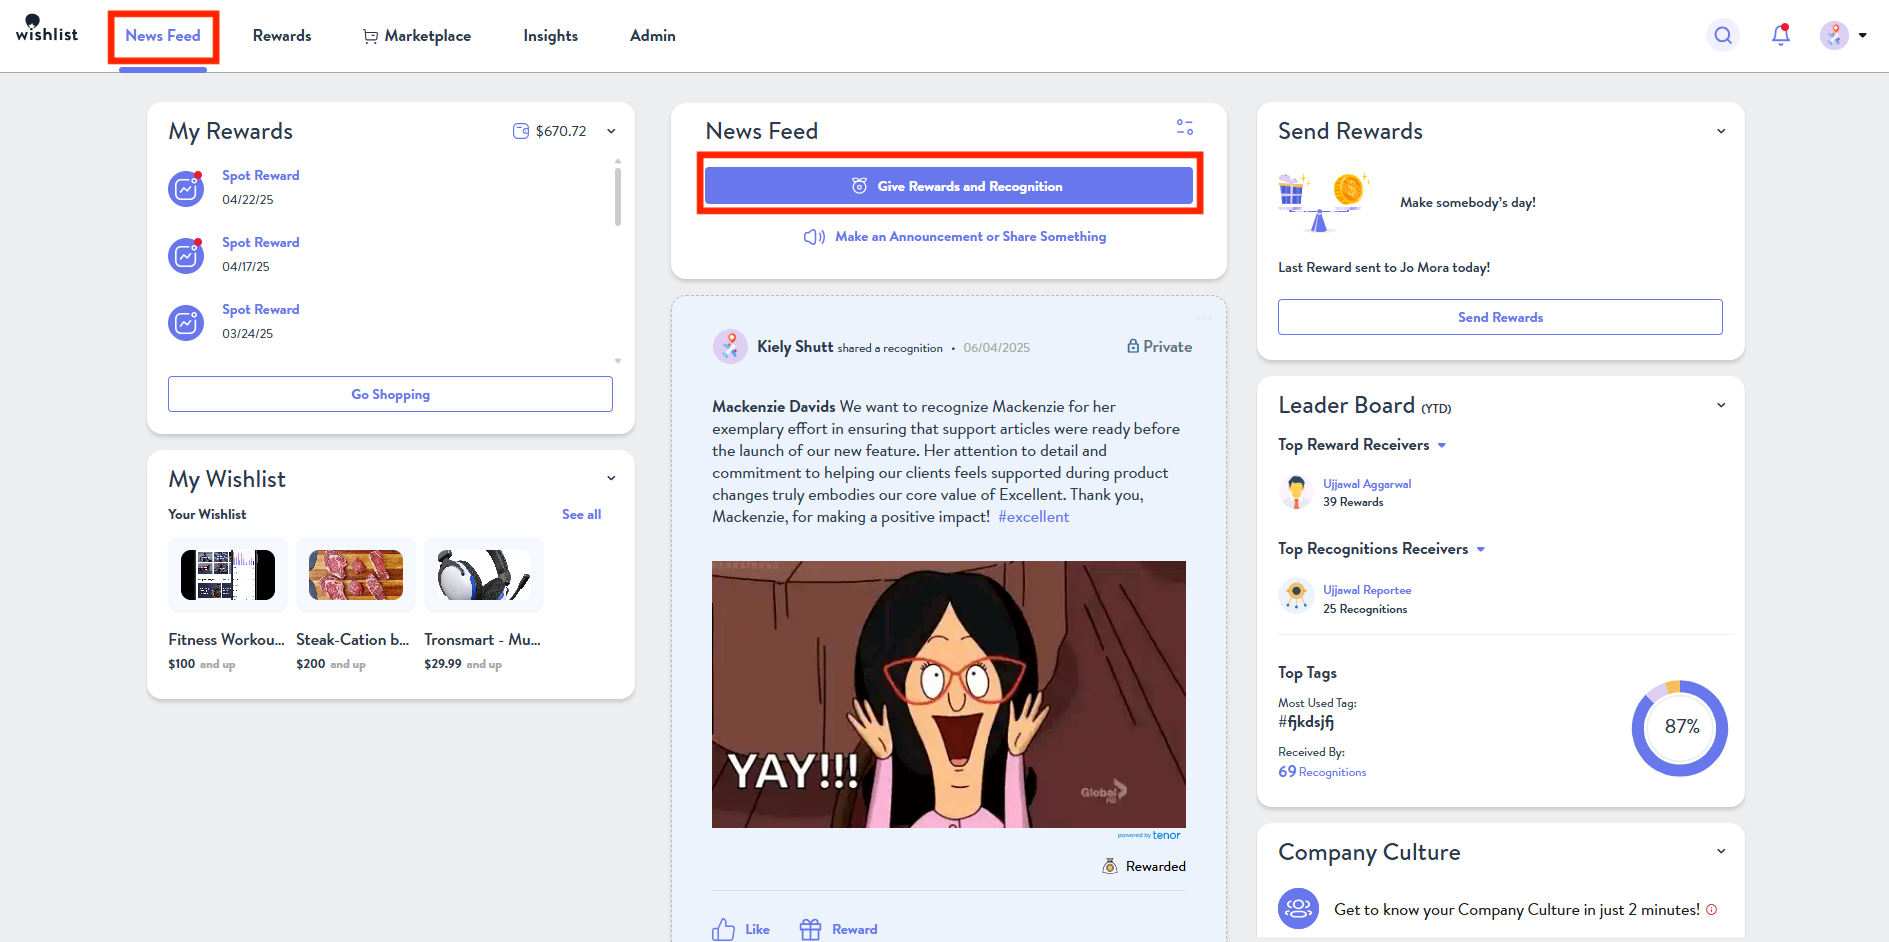Click Ujjawal Aggarwal's avatar
Screen dimensions: 1889x942
click(1296, 492)
